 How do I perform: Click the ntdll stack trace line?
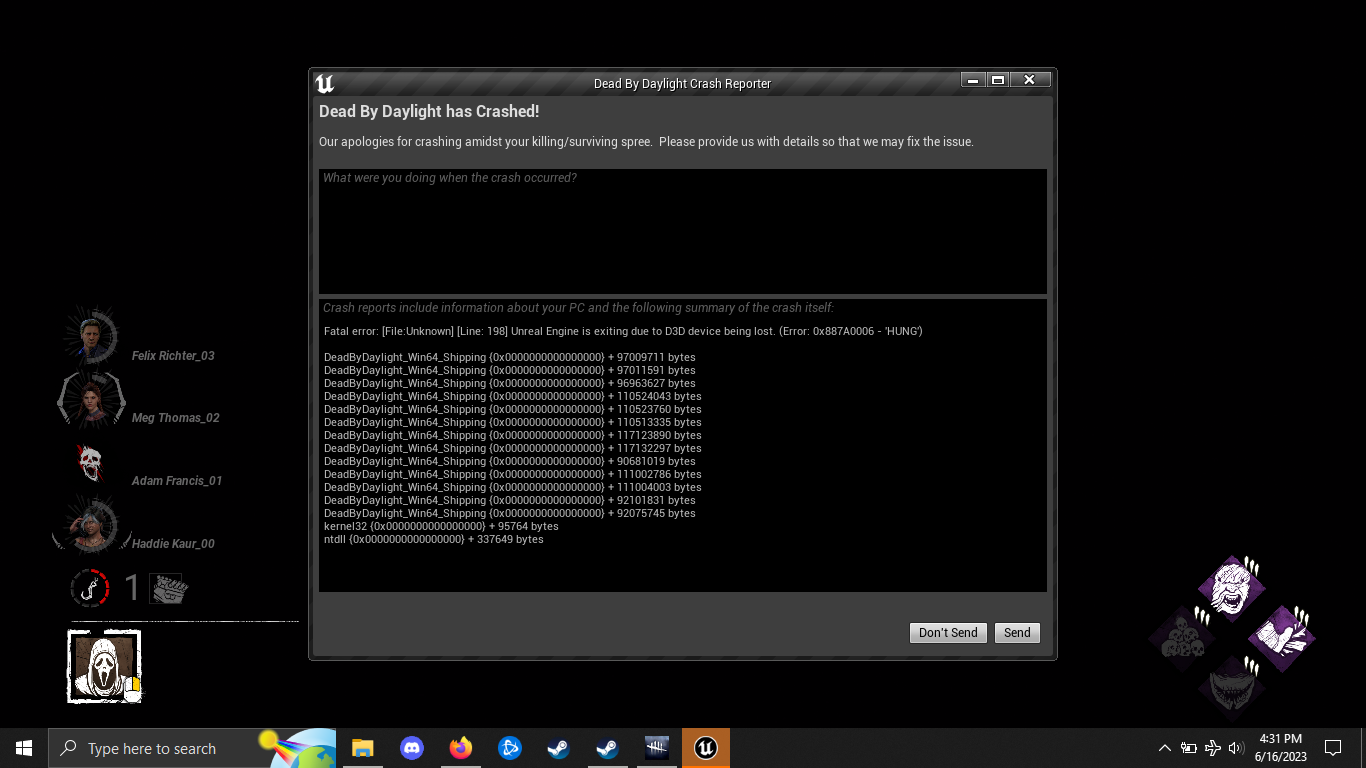434,539
